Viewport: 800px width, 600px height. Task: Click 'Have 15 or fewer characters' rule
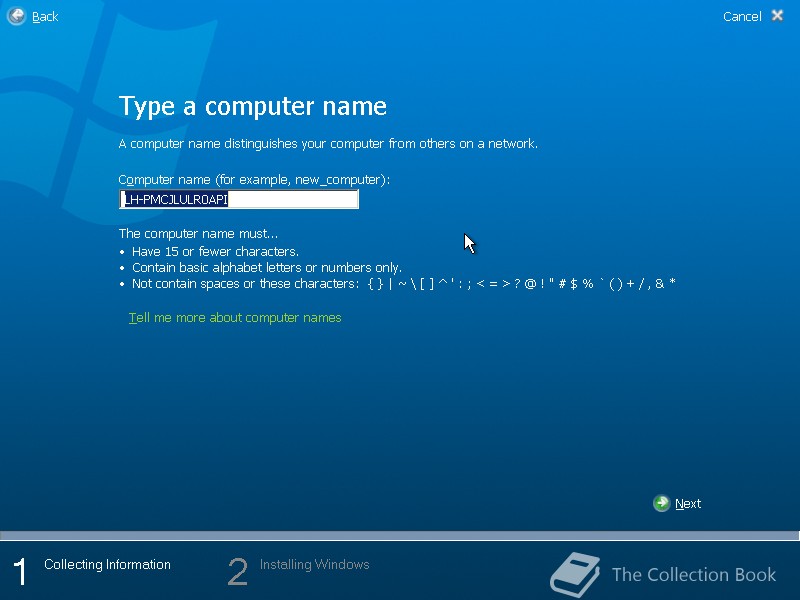pyautogui.click(x=215, y=252)
